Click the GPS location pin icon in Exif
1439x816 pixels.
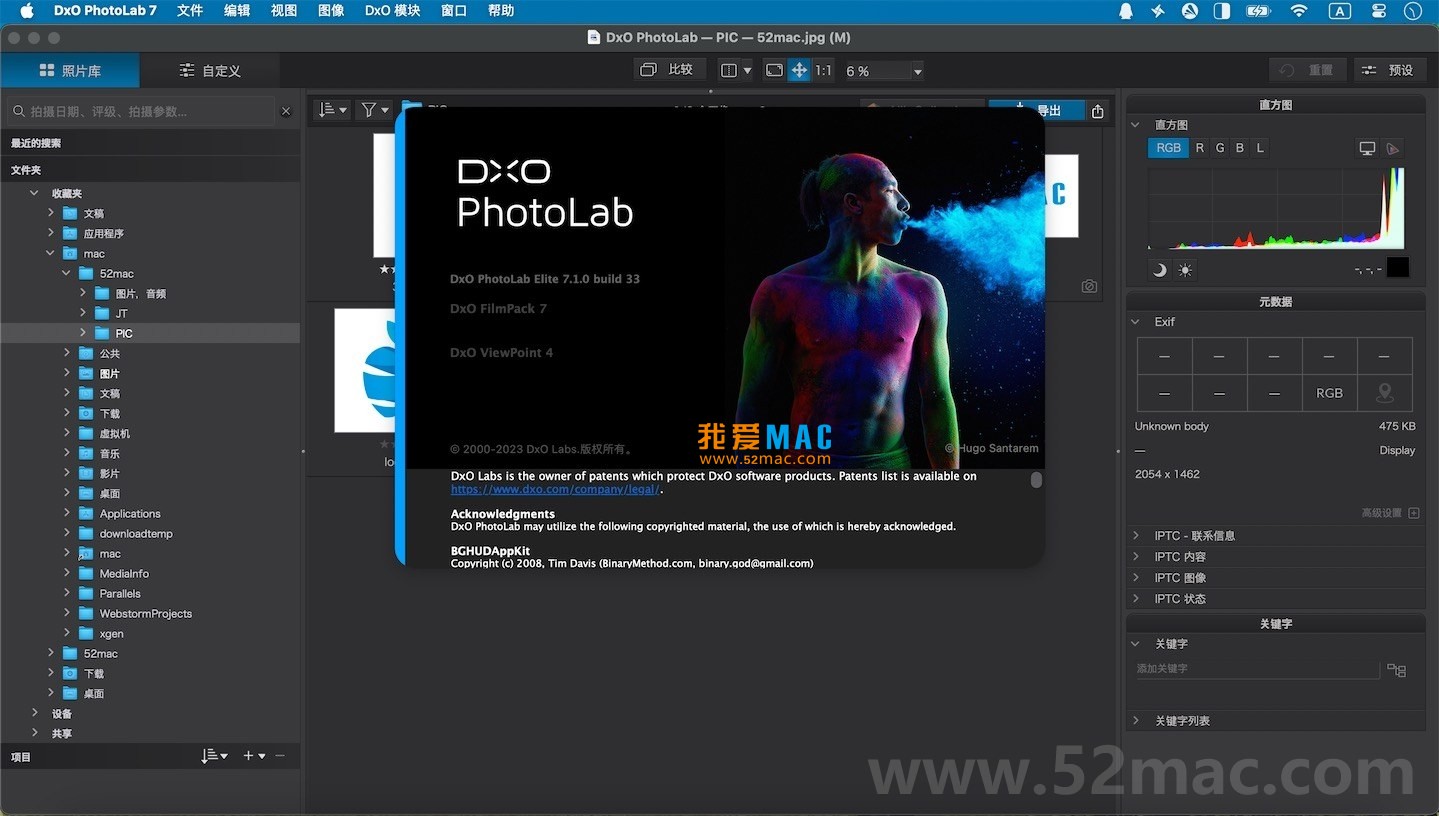(x=1385, y=393)
